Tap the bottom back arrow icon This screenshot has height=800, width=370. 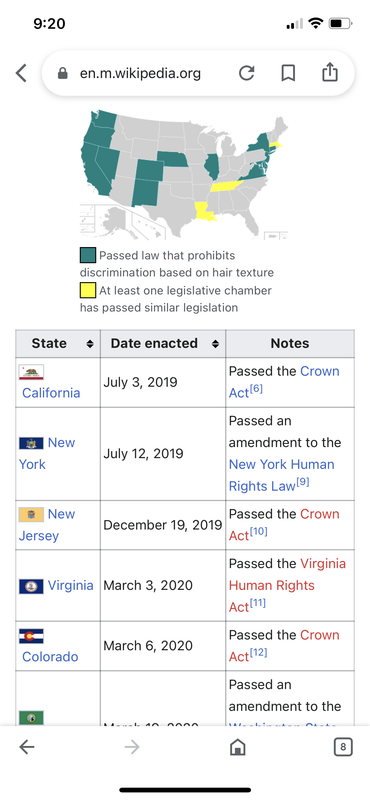pos(27,747)
